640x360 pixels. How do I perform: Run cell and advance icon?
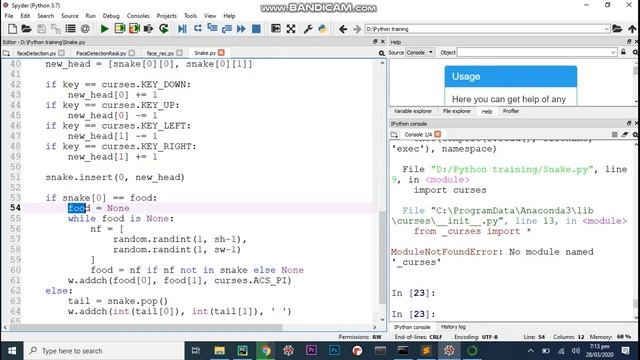click(x=134, y=29)
